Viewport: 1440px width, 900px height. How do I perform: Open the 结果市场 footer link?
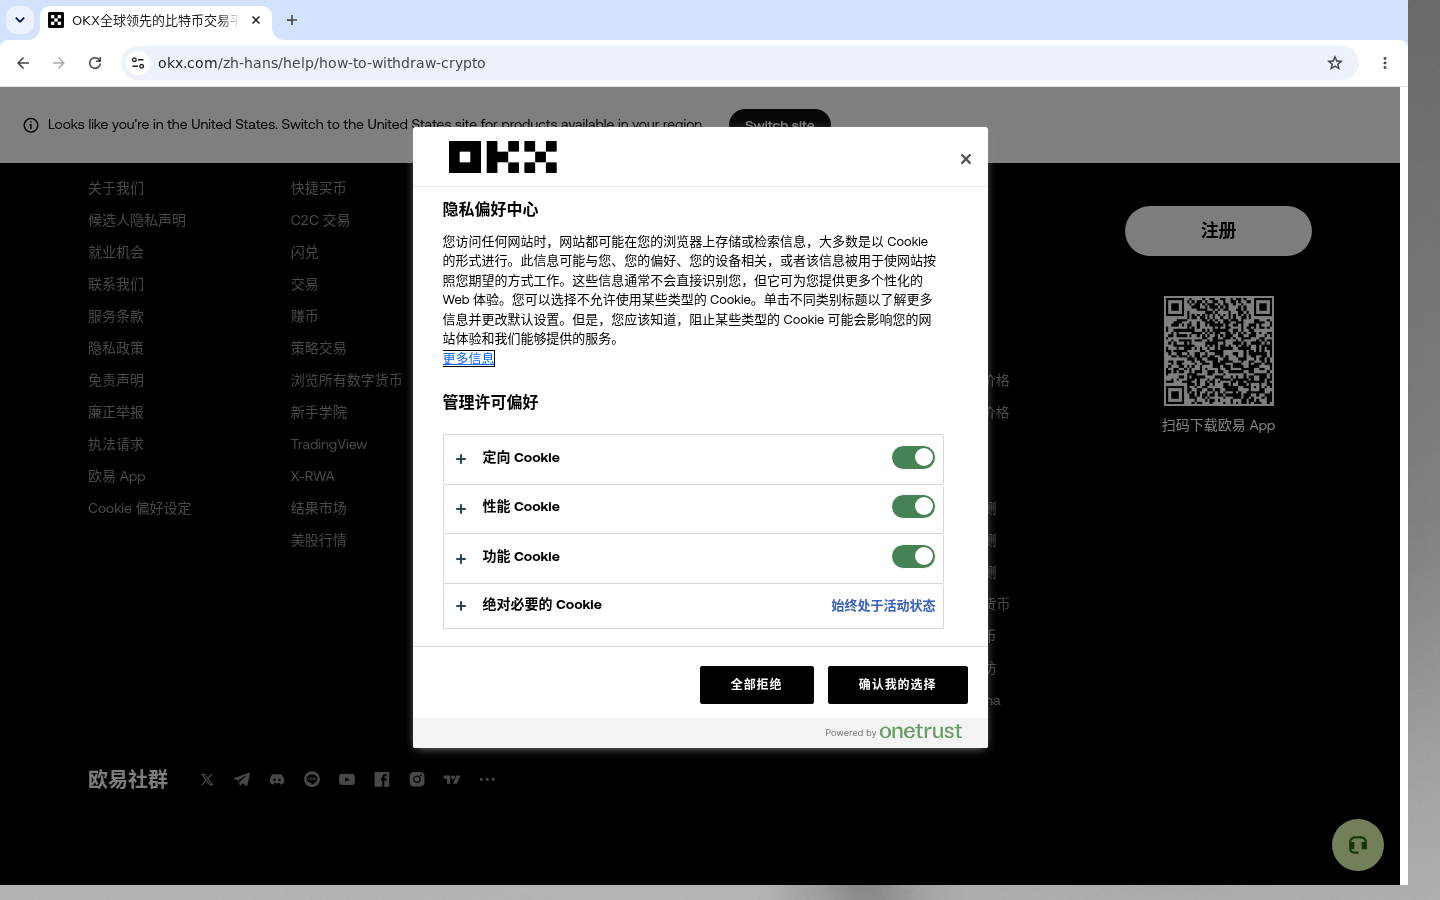319,508
